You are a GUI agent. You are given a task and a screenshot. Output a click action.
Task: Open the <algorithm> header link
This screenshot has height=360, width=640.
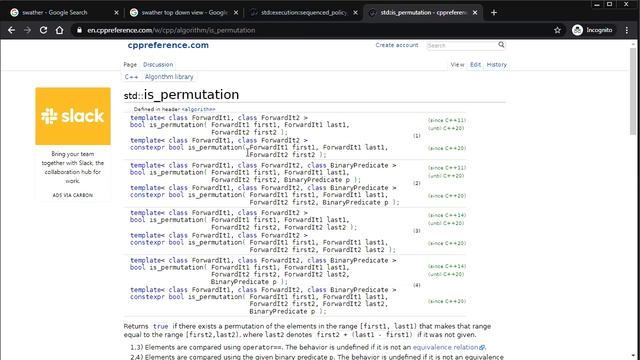(x=198, y=109)
